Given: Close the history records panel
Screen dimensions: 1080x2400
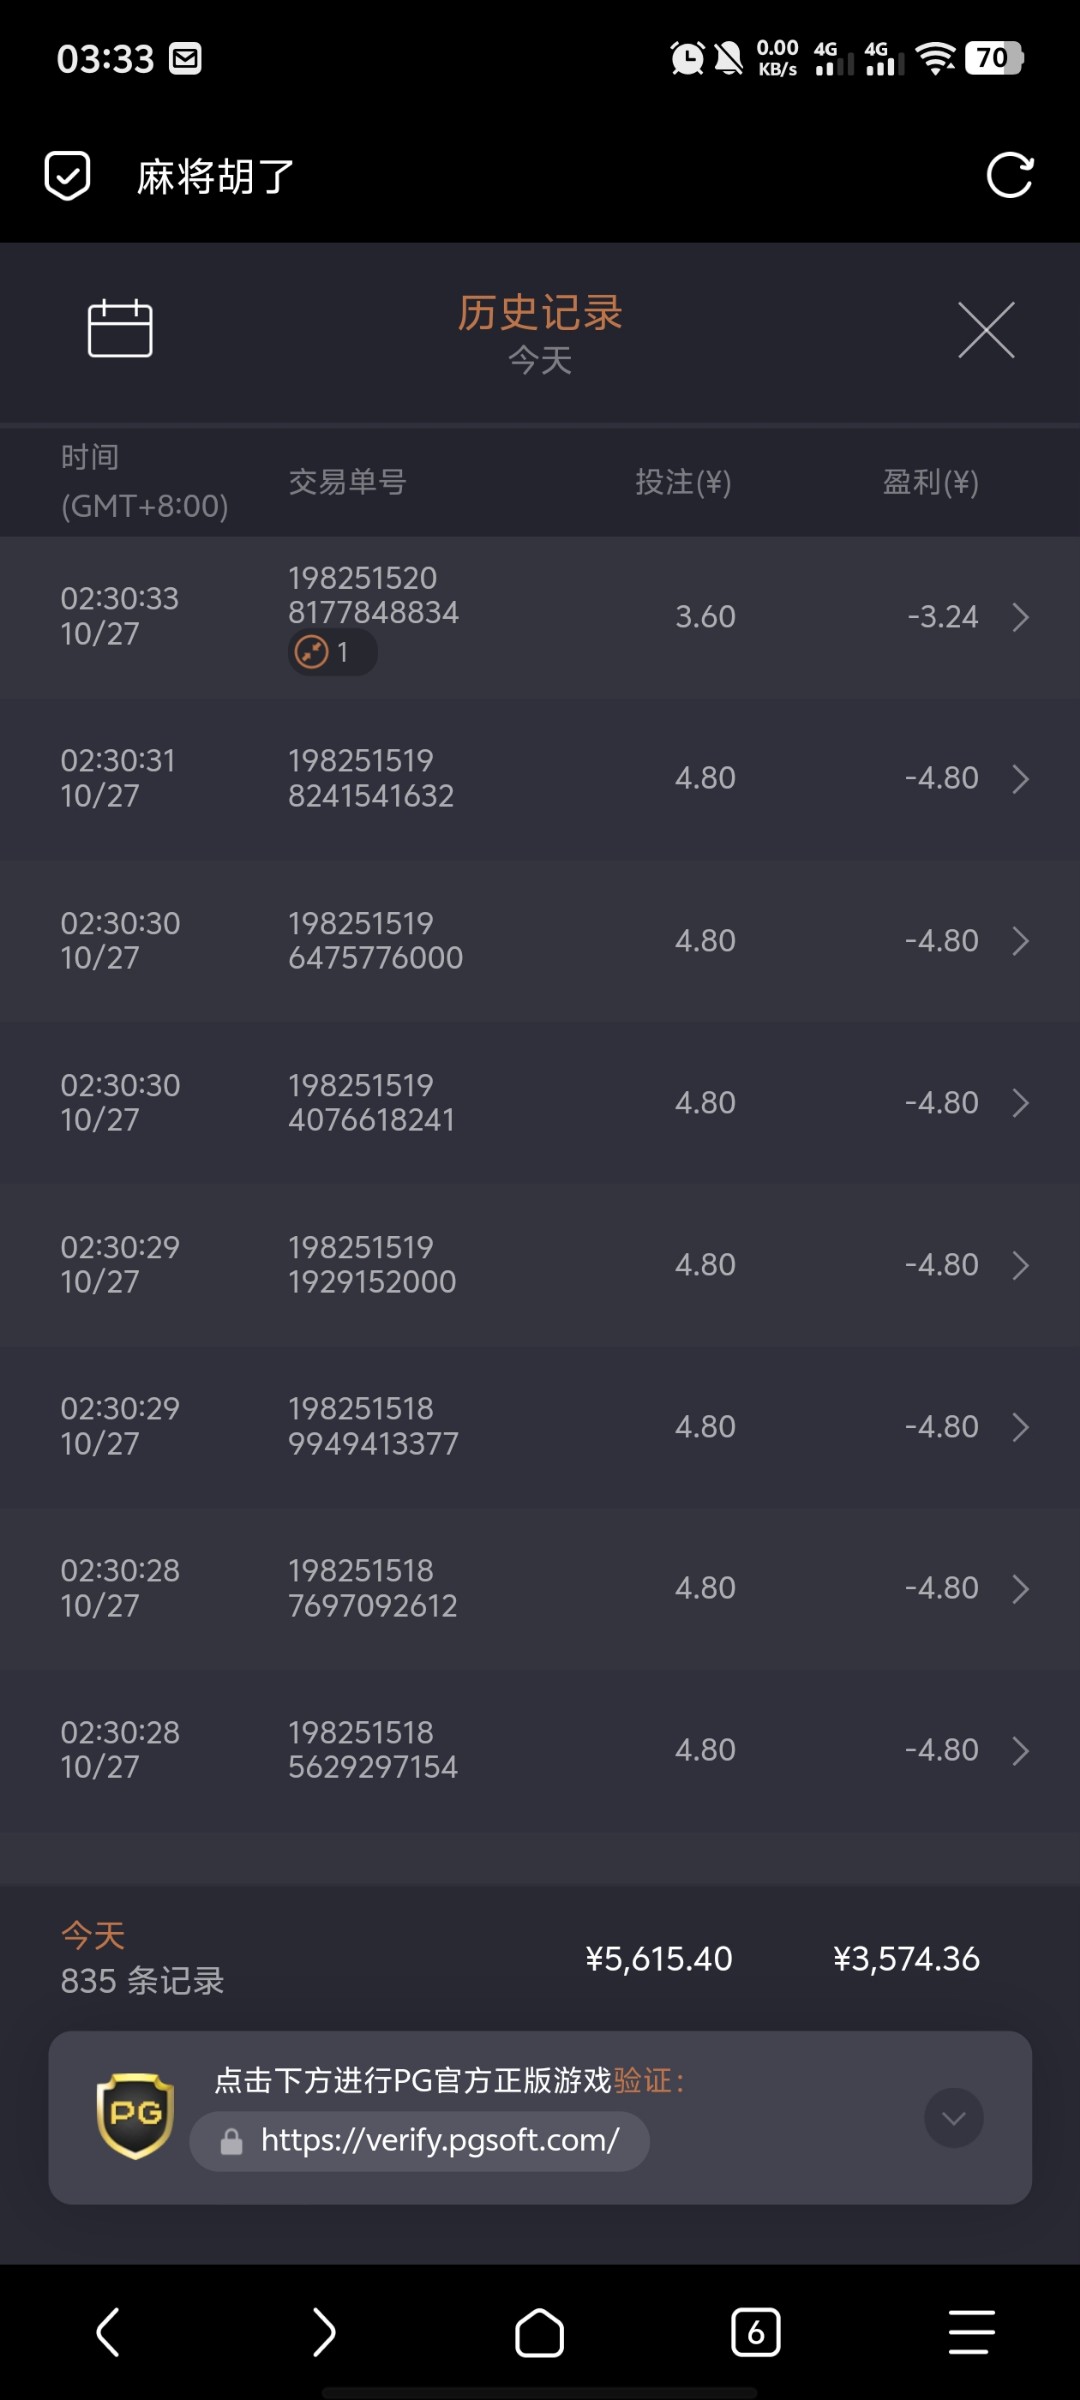Looking at the screenshot, I should pos(986,330).
